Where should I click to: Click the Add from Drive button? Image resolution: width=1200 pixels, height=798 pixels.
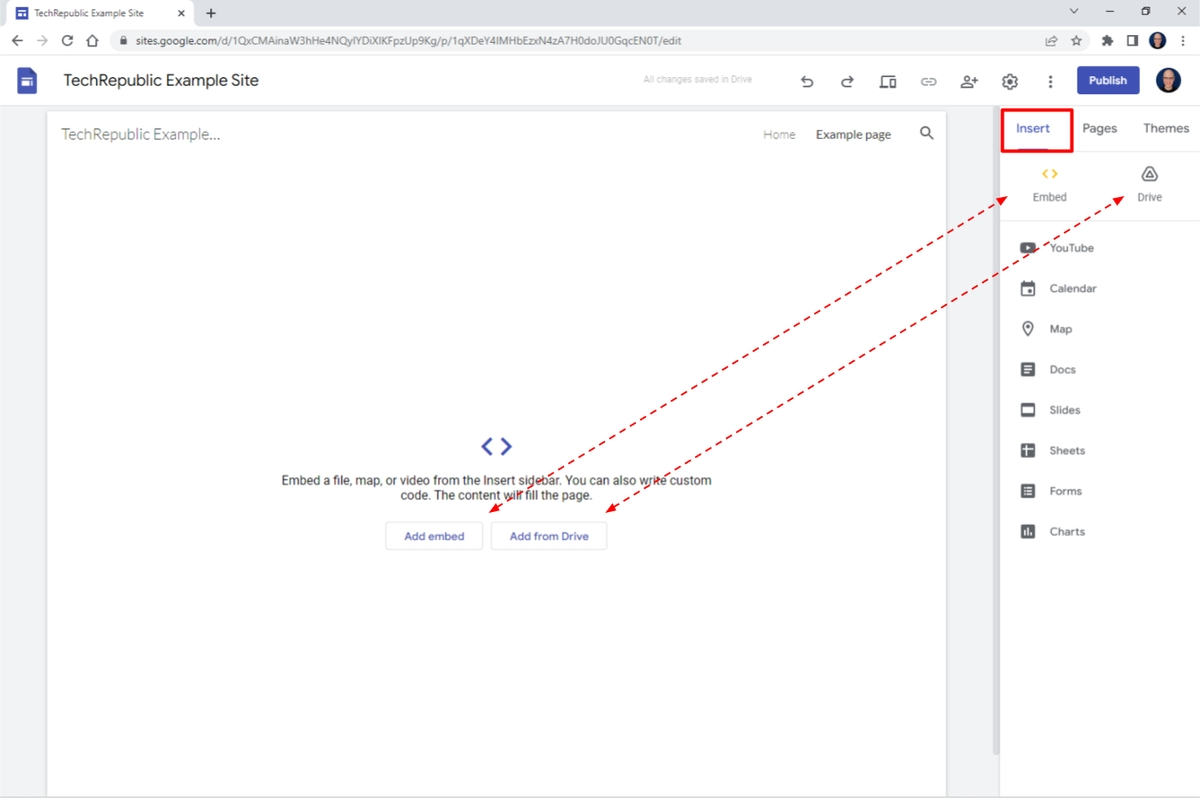point(549,536)
